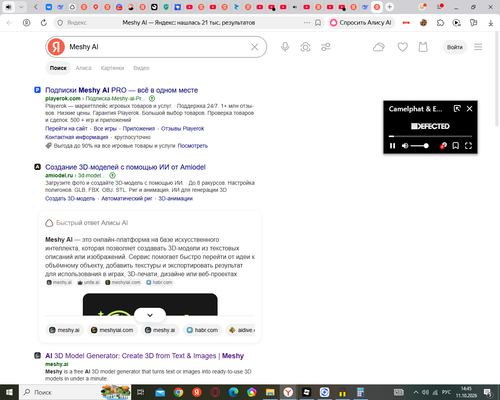Click the Yandex logo in search box
Viewport: 500px width, 400px height.
tap(56, 47)
